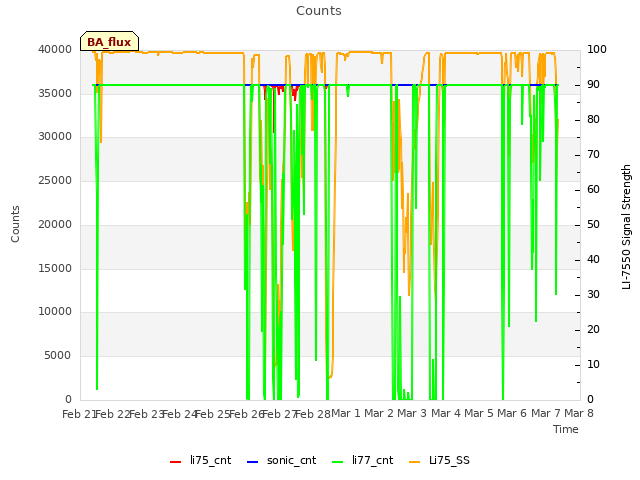Click the Feb 24 date label
Viewport: 640px width, 480px height.
pos(180,414)
